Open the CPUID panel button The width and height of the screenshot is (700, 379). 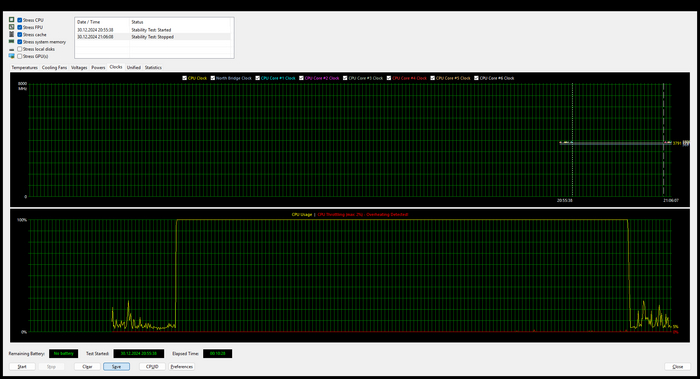[x=152, y=367]
